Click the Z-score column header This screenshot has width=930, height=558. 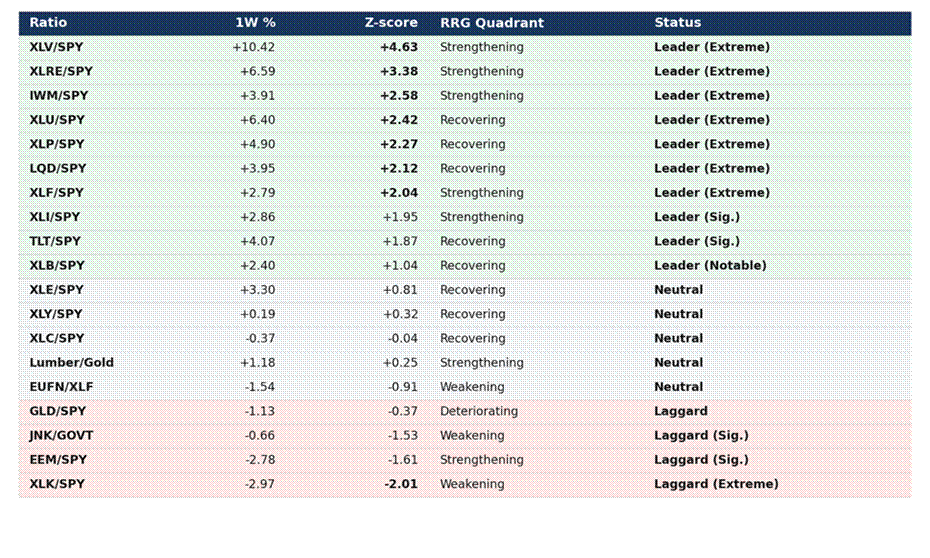pyautogui.click(x=391, y=23)
